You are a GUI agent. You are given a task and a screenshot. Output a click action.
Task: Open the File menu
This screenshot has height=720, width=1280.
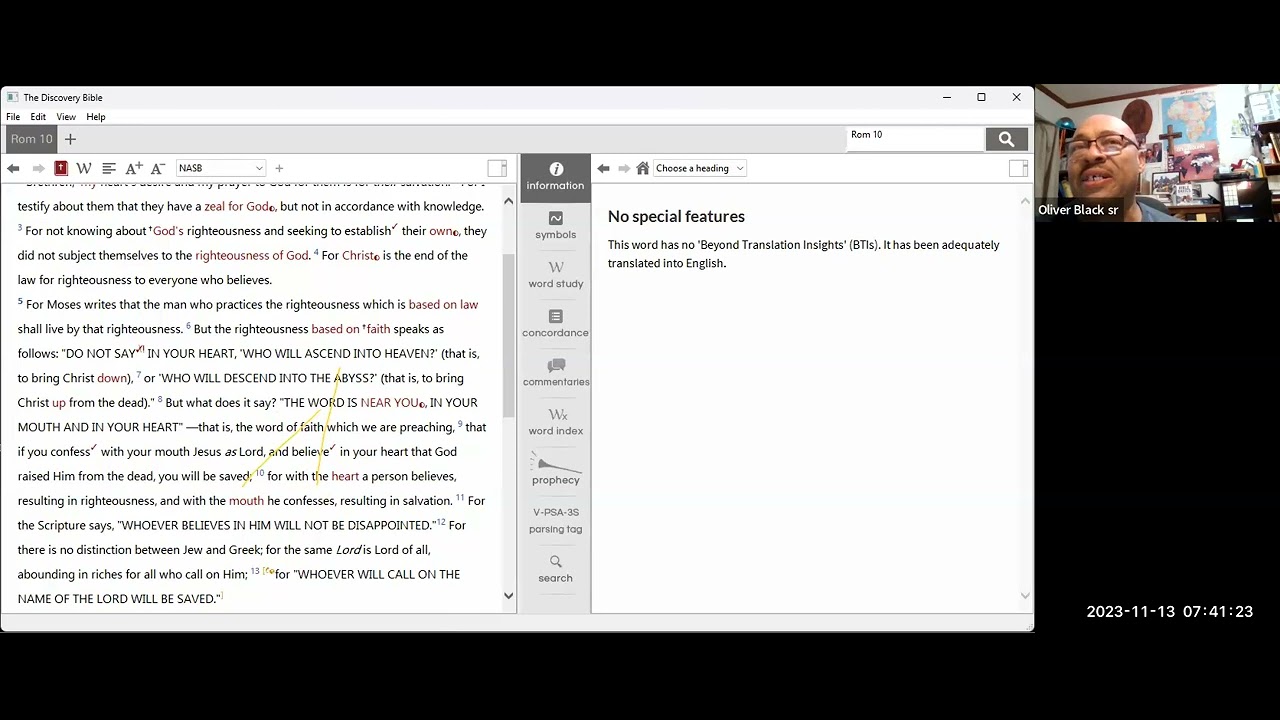[13, 117]
